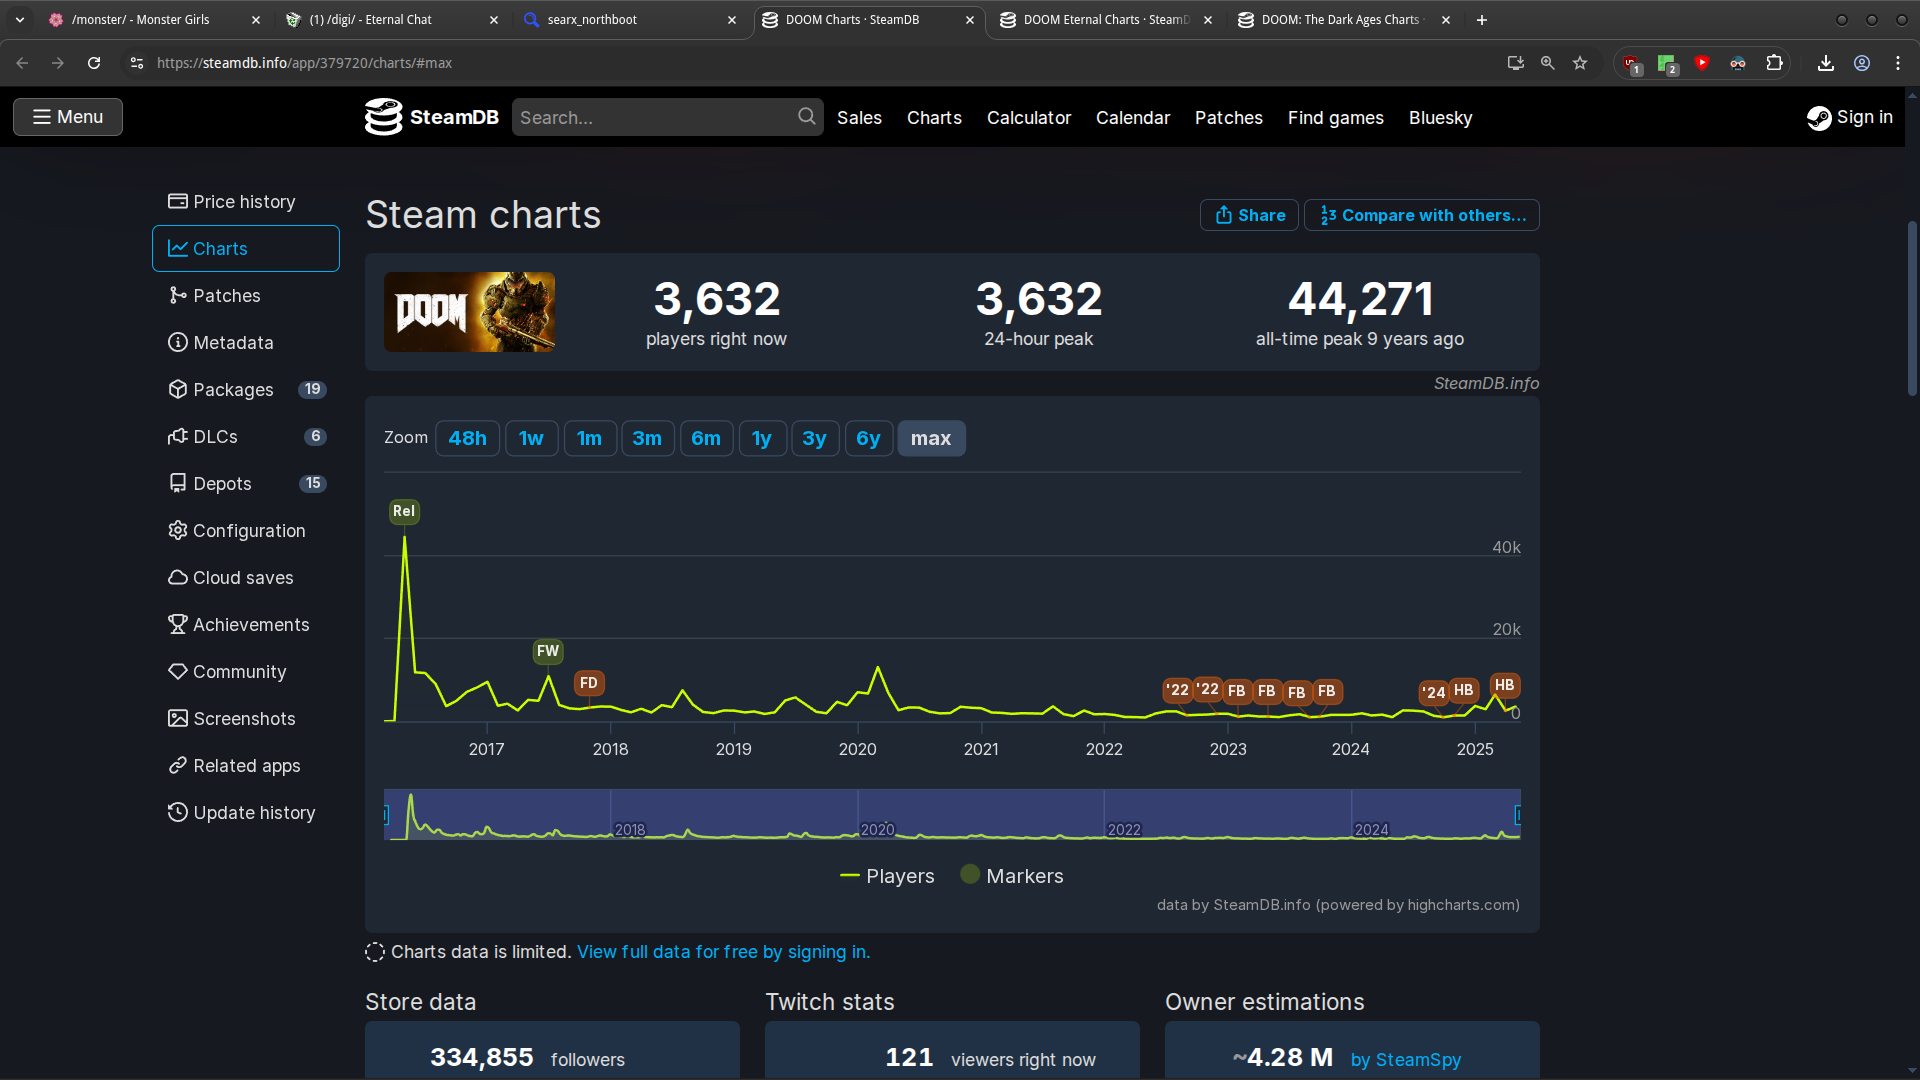Open the Bluesky nav link
Viewport: 1920px width, 1080px height.
(1441, 117)
